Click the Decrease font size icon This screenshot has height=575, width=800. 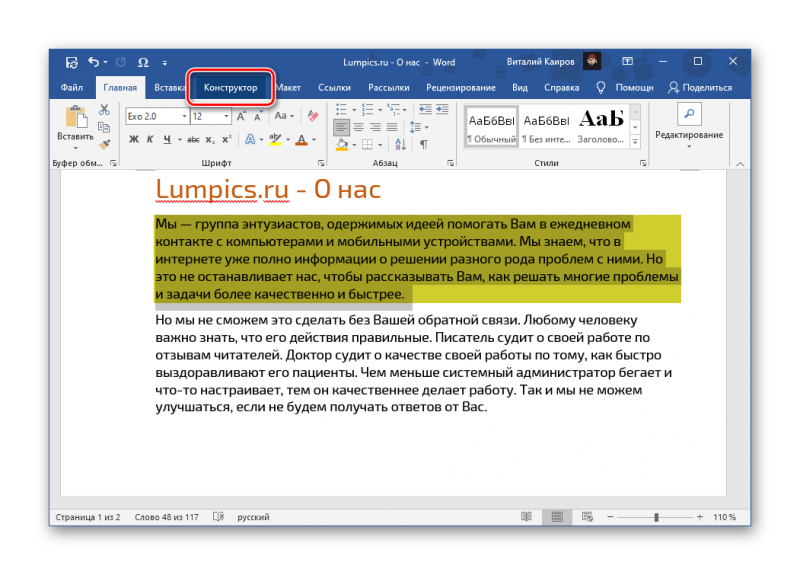(x=258, y=117)
